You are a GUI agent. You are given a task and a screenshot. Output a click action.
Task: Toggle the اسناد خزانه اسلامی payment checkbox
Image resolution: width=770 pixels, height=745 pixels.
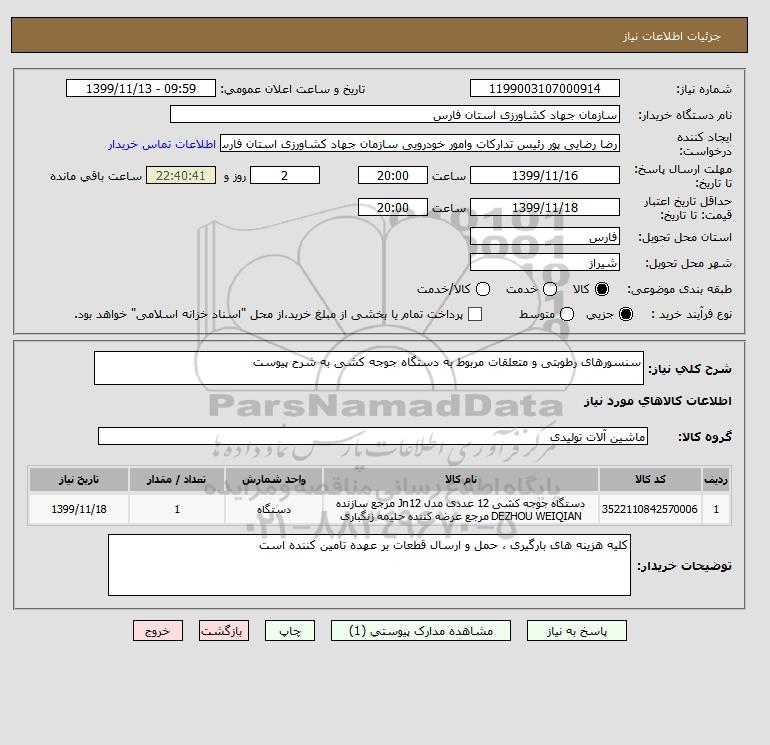tap(475, 314)
